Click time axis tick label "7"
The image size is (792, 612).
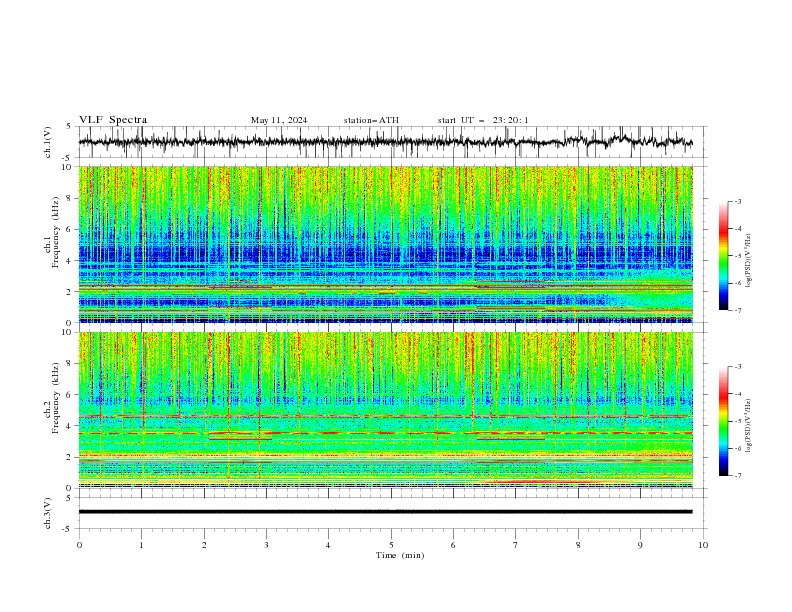coord(516,545)
